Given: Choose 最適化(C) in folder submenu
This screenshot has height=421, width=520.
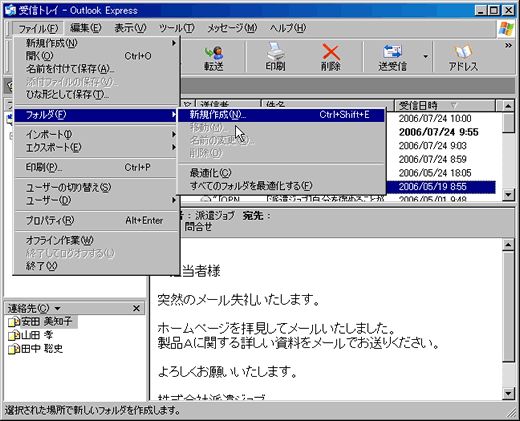Looking at the screenshot, I should coord(281,173).
